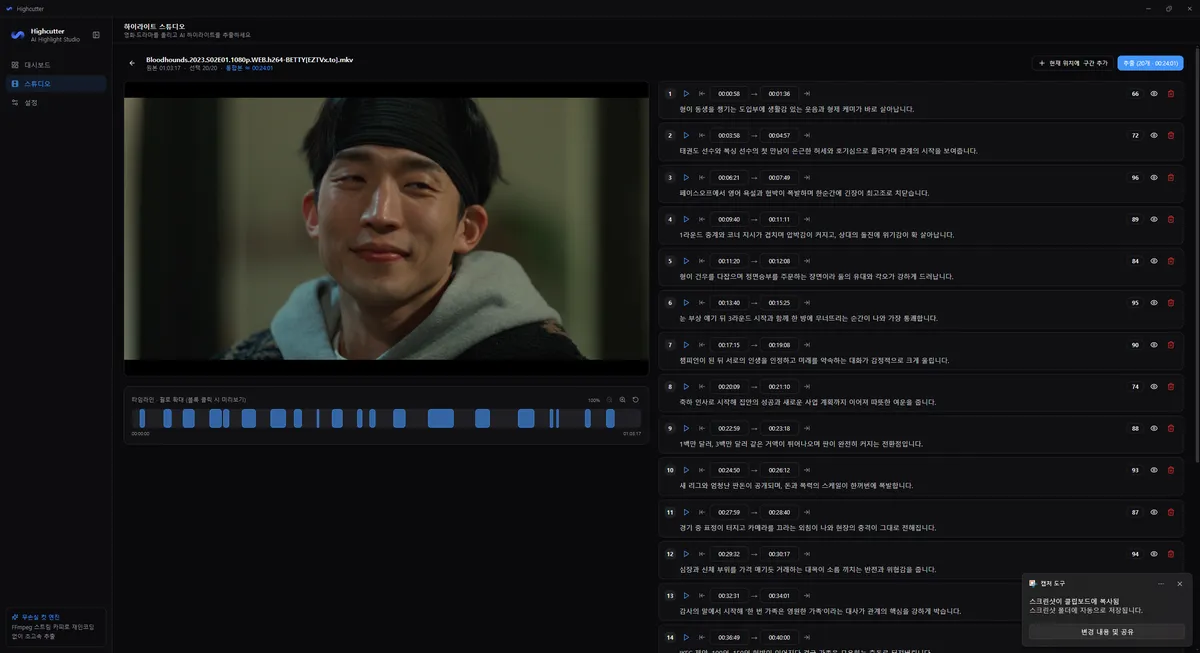Play highlight segment 6 preview
Image resolution: width=1200 pixels, height=653 pixels.
pos(686,303)
